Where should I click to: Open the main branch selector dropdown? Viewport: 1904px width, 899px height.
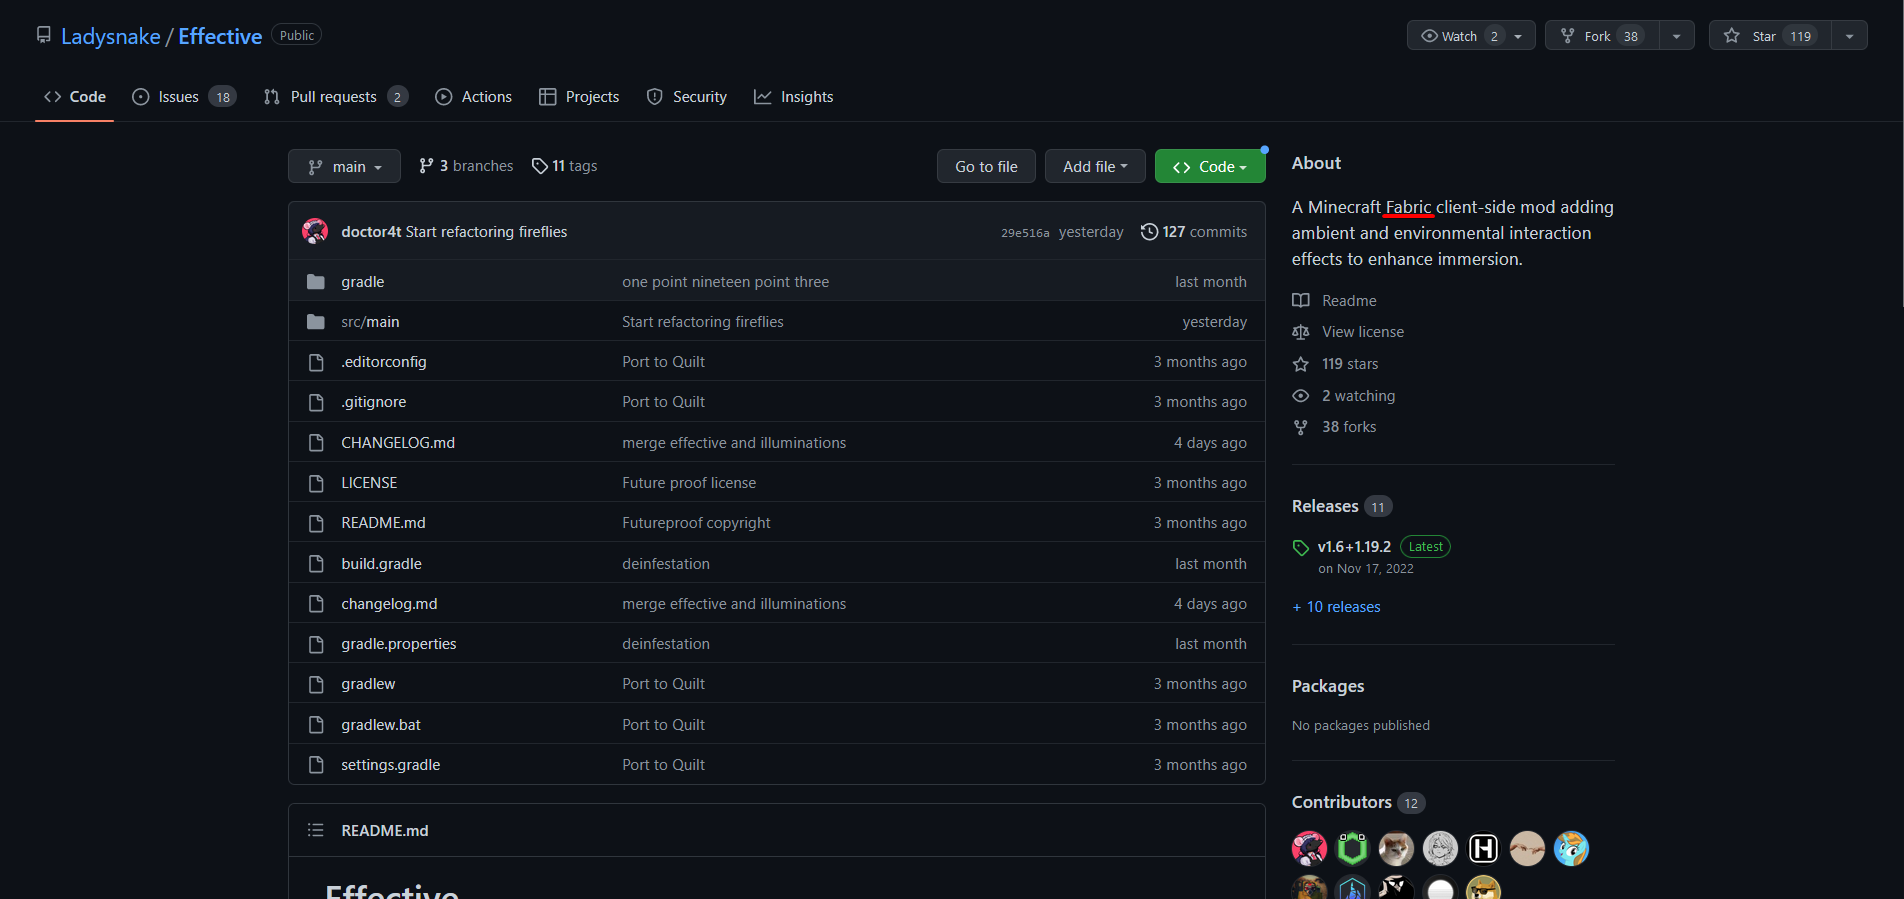pos(344,166)
